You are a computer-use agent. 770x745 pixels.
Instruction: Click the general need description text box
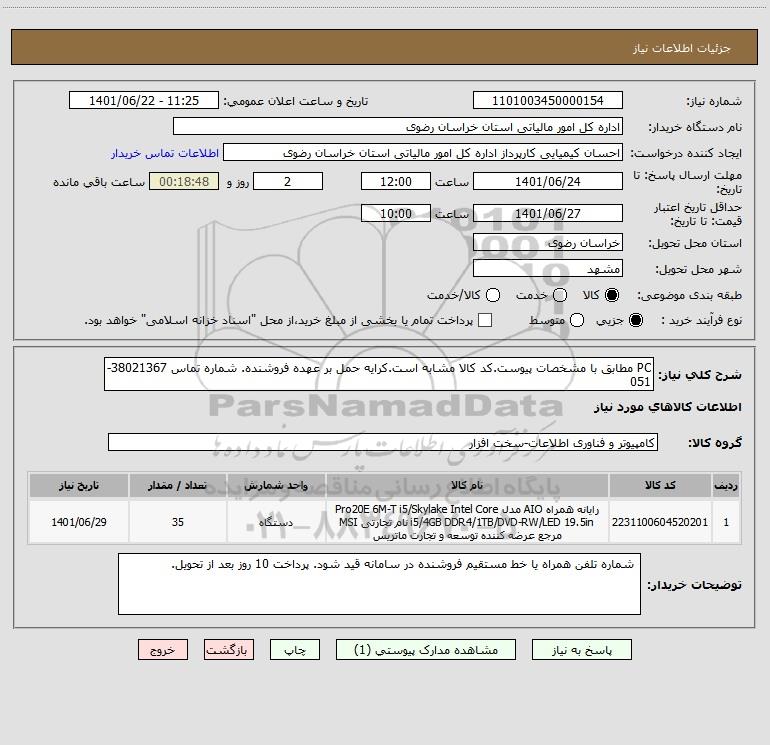pos(379,374)
